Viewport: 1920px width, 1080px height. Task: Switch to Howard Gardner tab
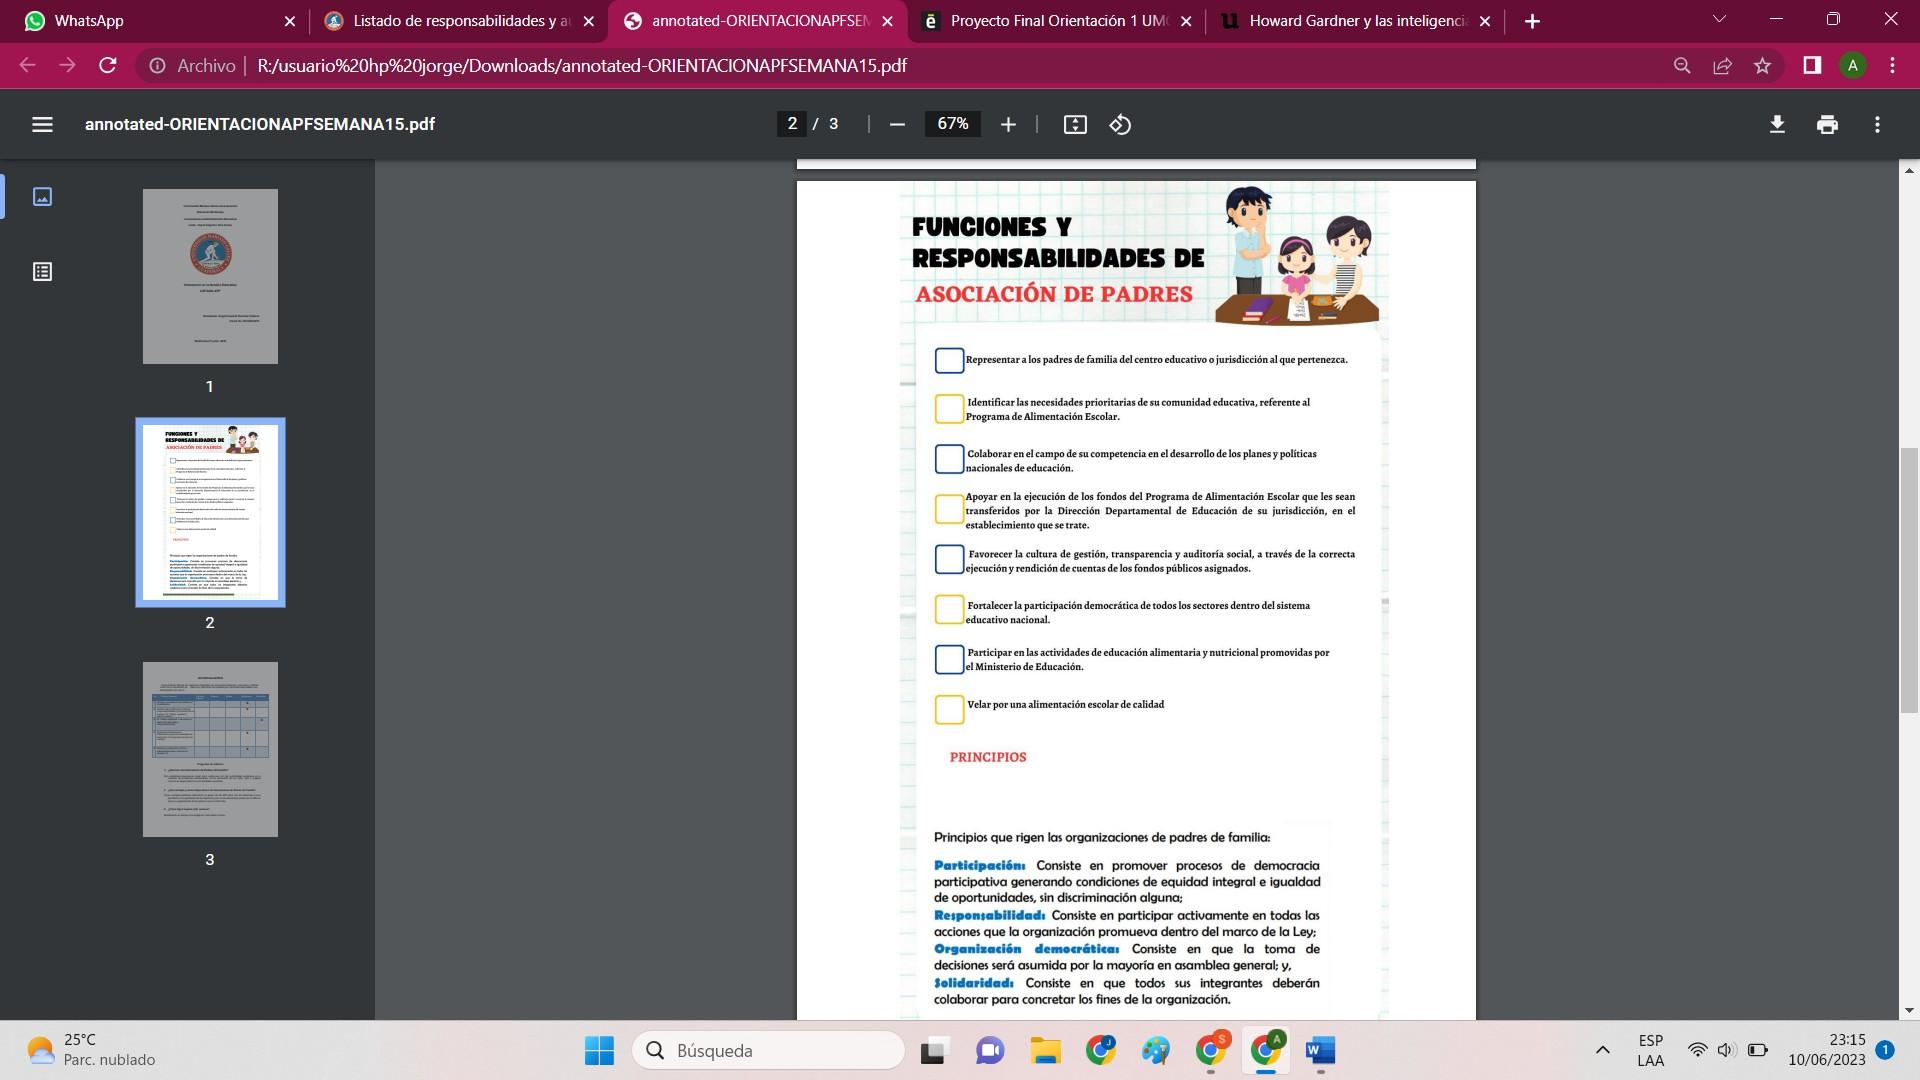point(1355,21)
